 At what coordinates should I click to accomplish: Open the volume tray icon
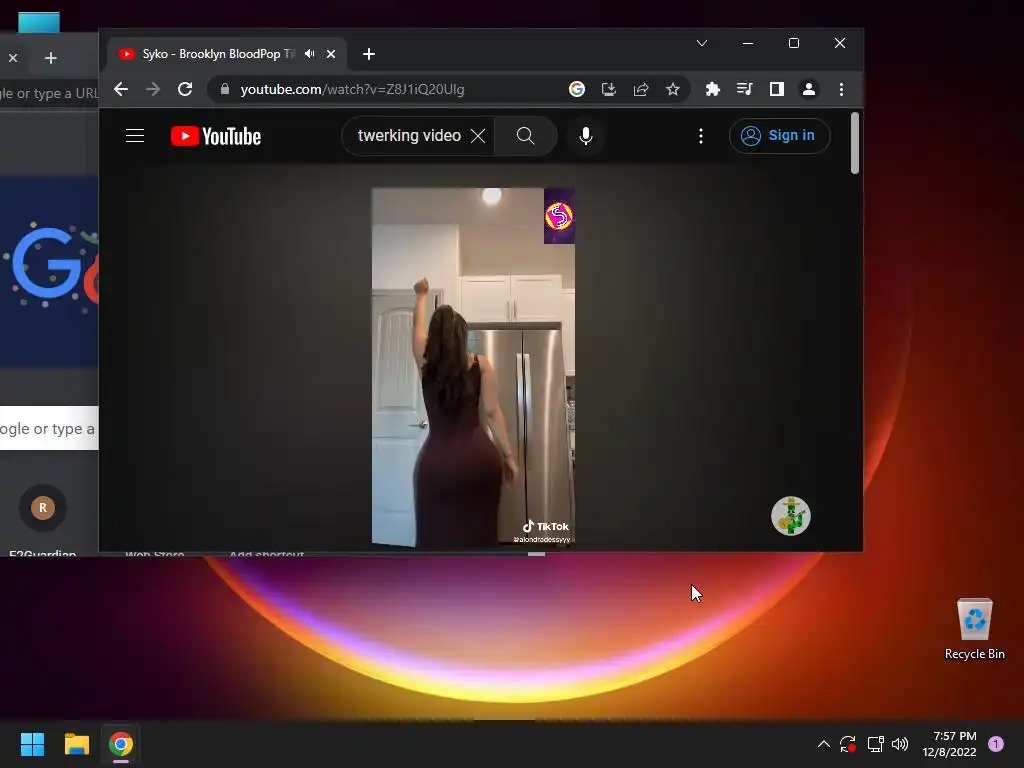point(900,744)
